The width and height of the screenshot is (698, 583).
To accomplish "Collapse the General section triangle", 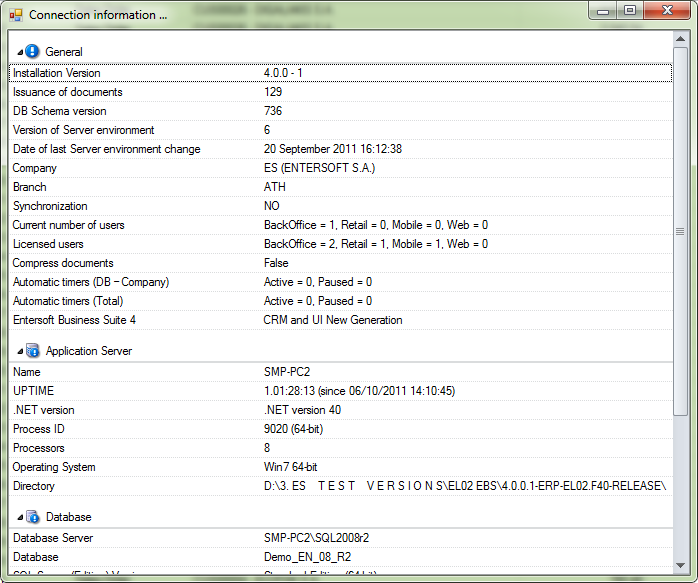I will click(x=20, y=53).
